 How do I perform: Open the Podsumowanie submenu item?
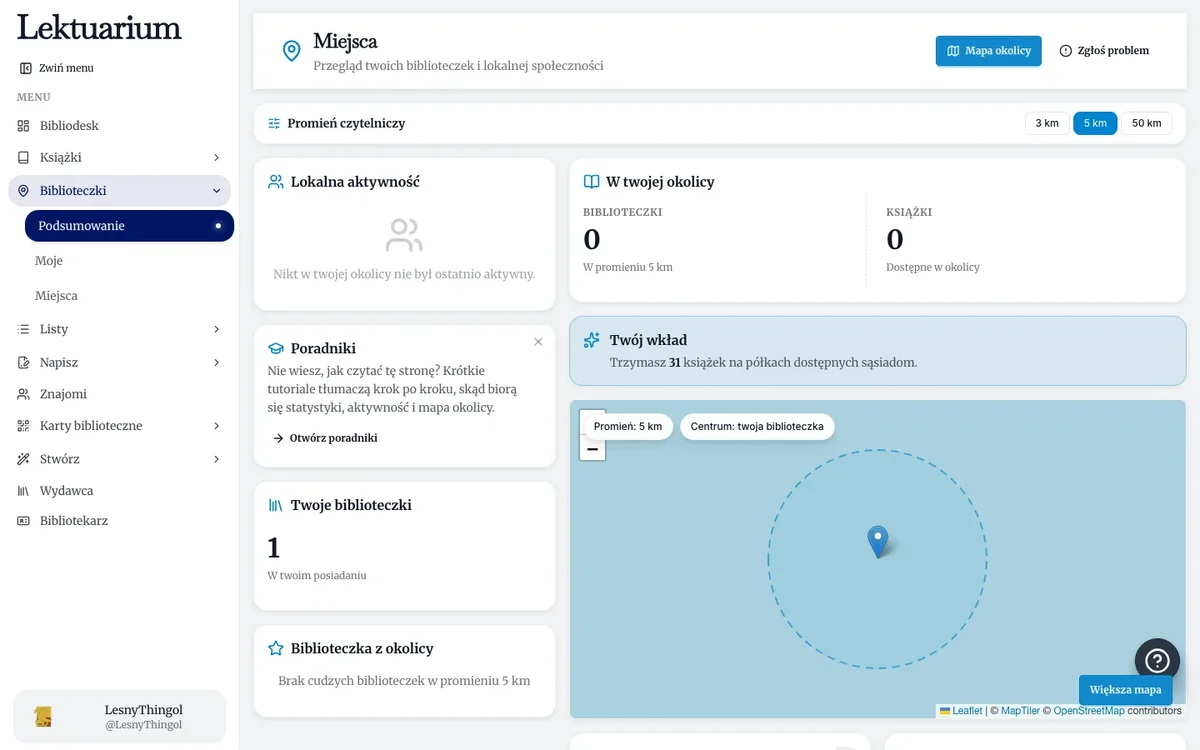click(130, 226)
